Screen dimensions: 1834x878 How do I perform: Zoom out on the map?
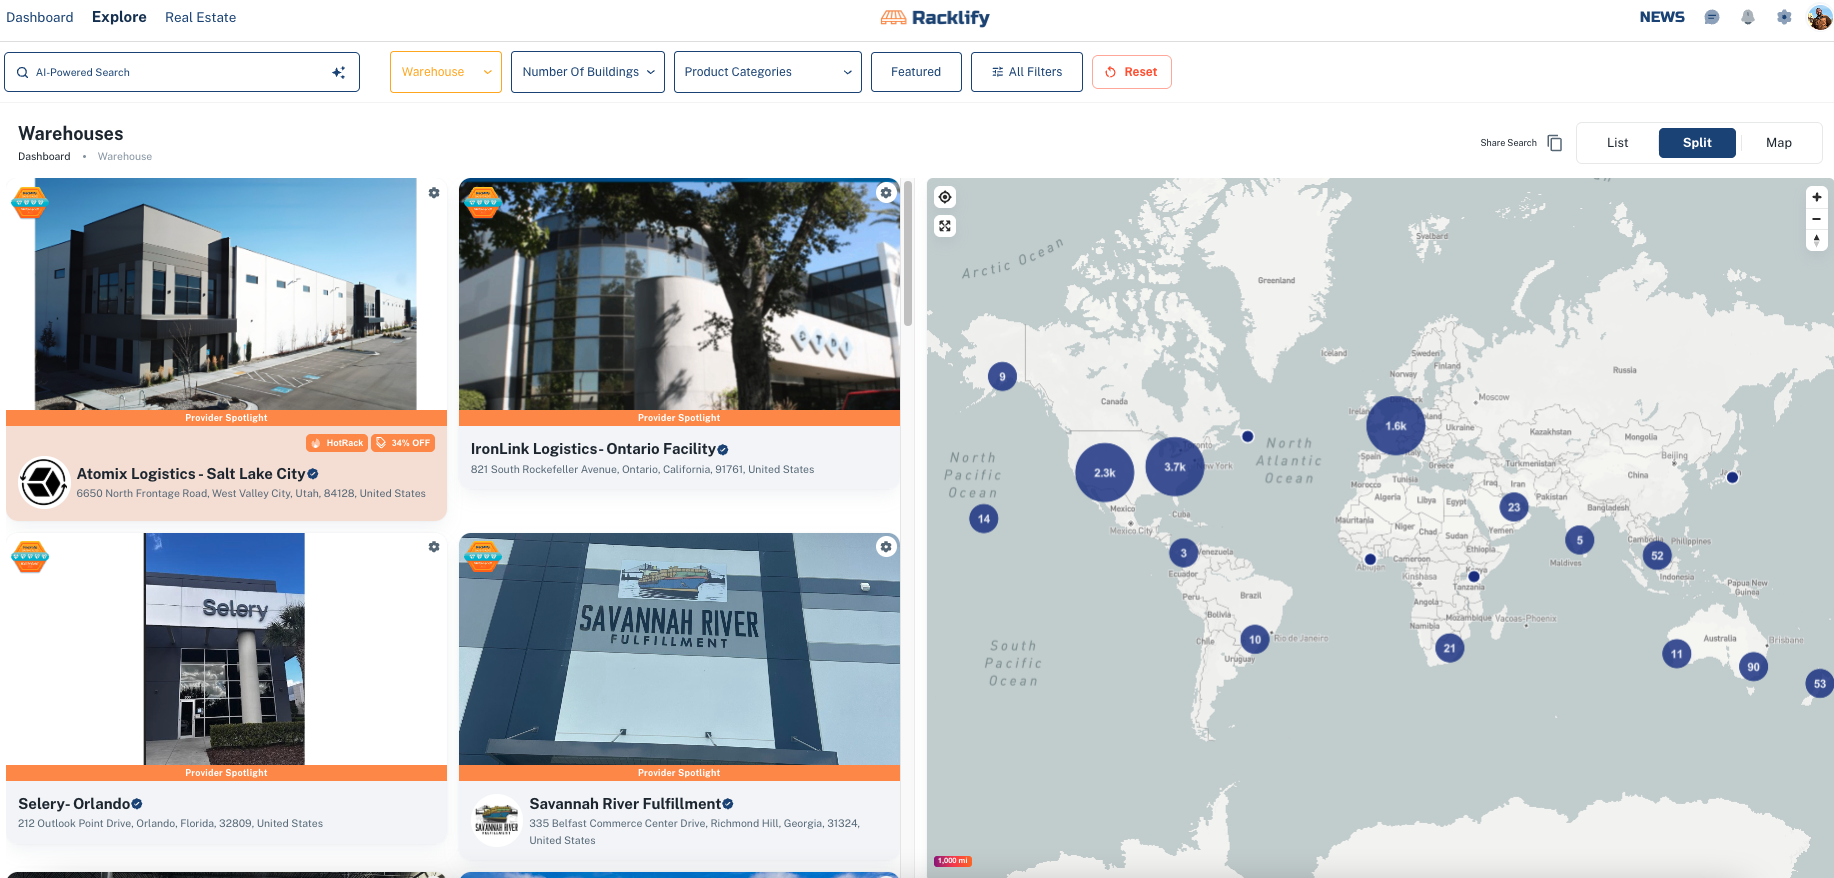coord(1817,219)
